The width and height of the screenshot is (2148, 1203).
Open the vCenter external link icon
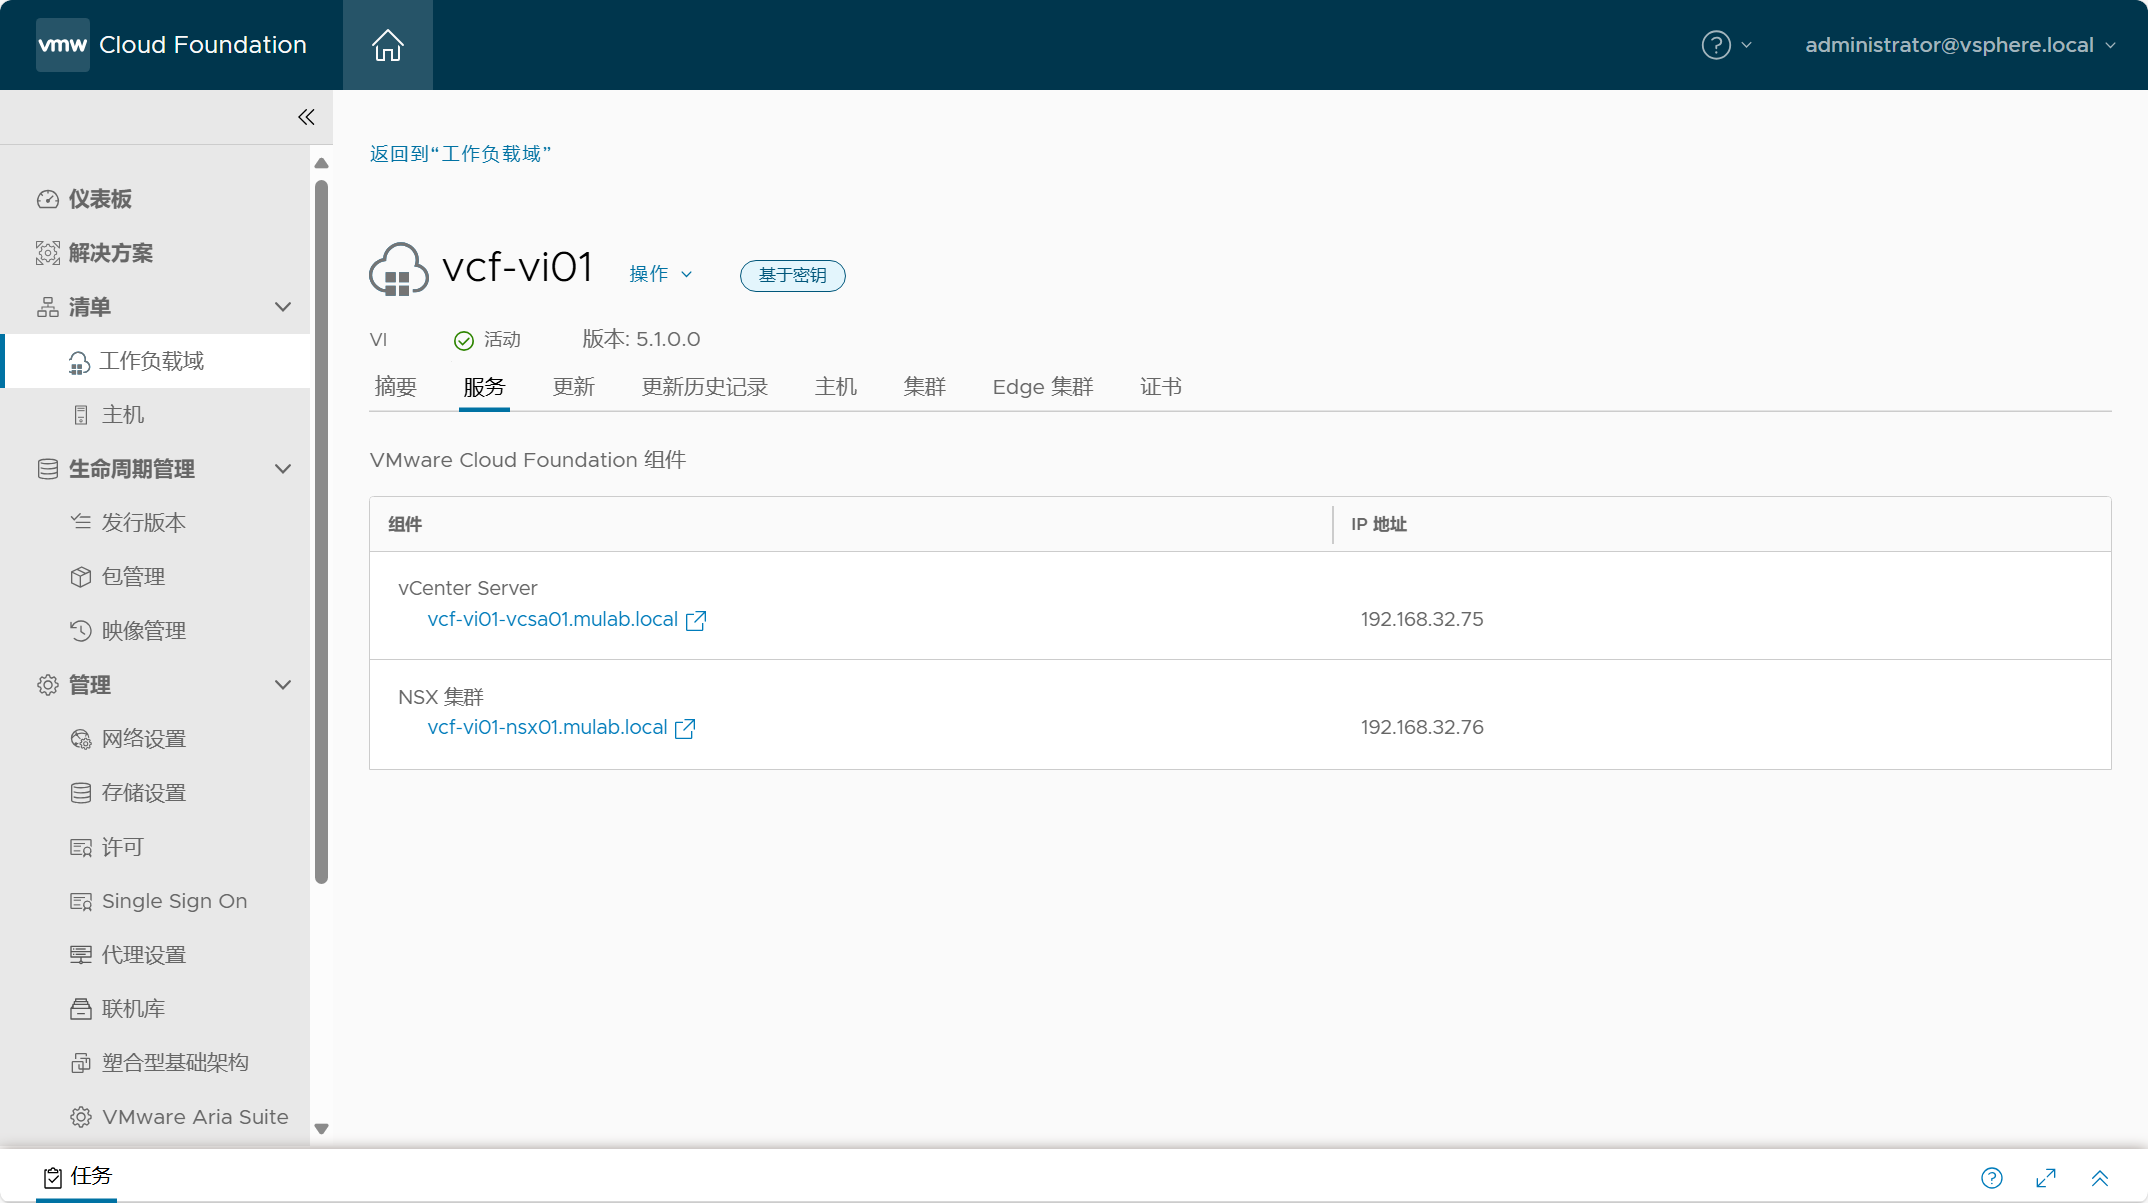pos(696,620)
